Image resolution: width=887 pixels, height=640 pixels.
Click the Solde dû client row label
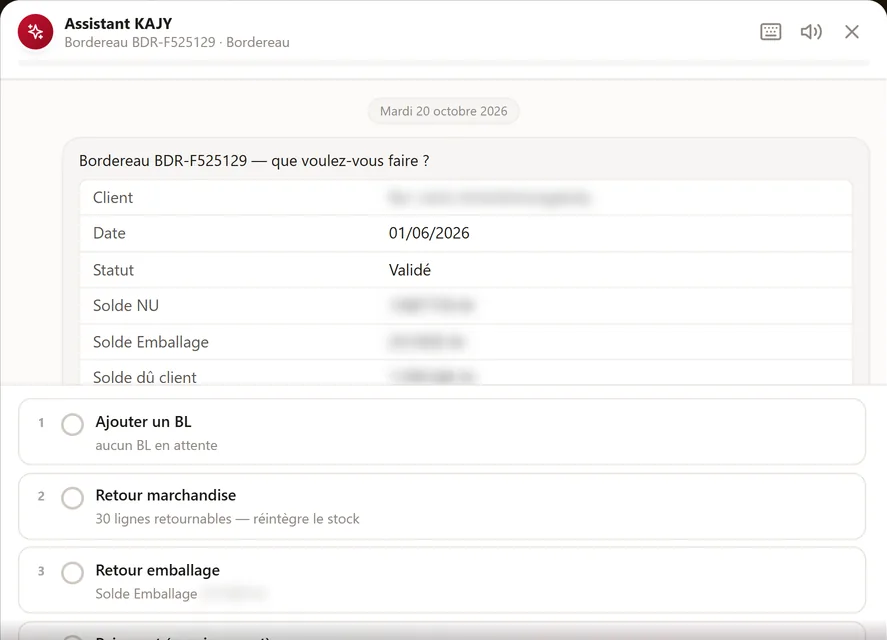tap(144, 377)
